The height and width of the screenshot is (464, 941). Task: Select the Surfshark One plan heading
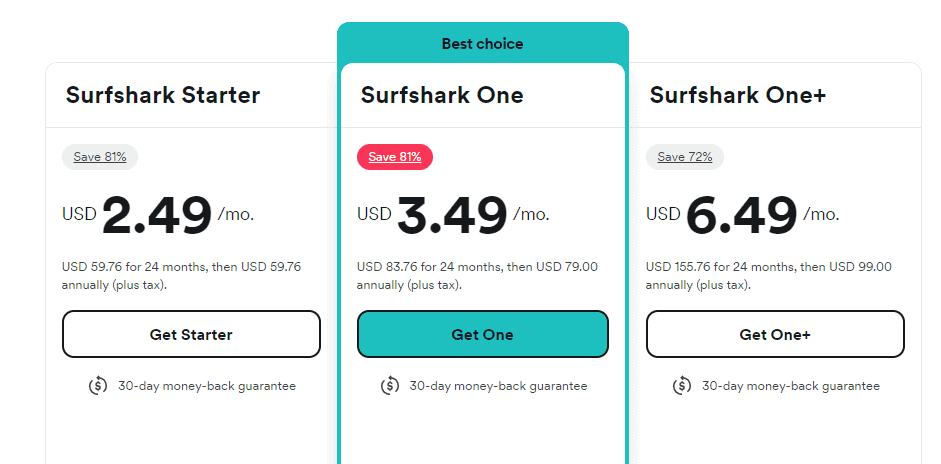442,96
